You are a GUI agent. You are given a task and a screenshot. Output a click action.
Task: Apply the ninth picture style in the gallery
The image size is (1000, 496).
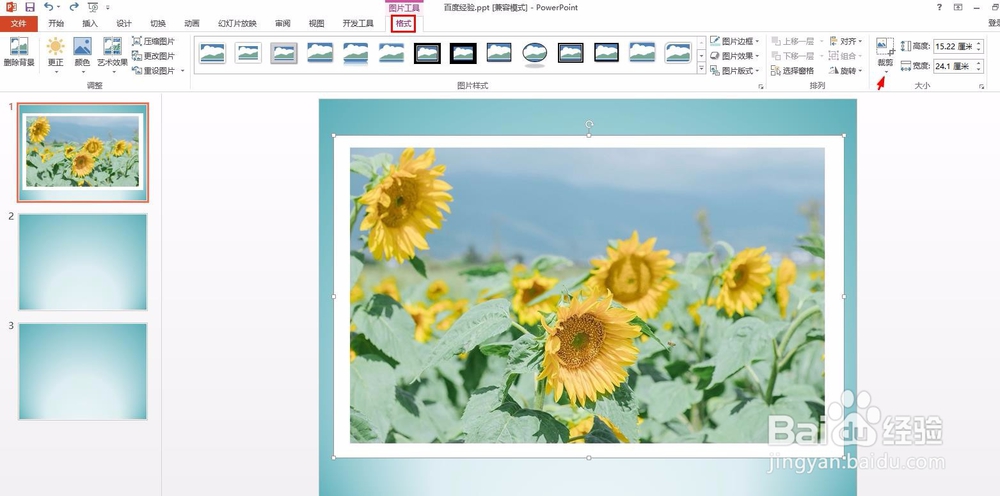(499, 53)
